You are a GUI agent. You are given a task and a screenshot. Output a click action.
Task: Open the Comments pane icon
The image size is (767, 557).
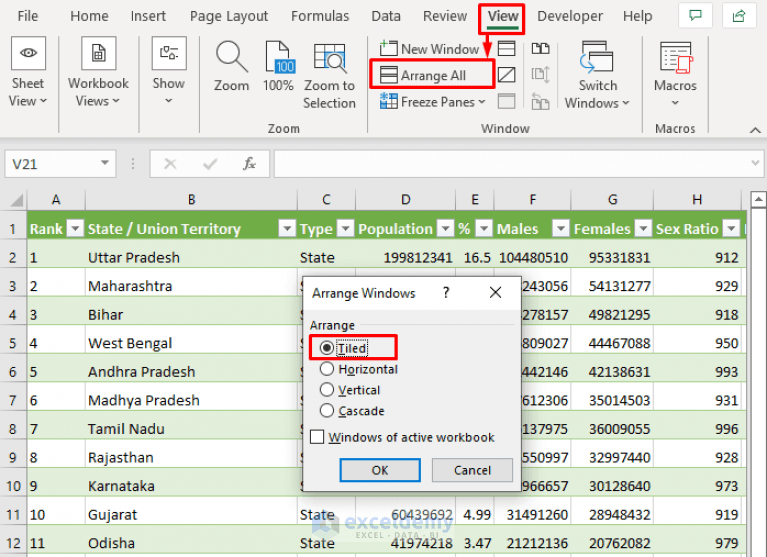point(695,16)
